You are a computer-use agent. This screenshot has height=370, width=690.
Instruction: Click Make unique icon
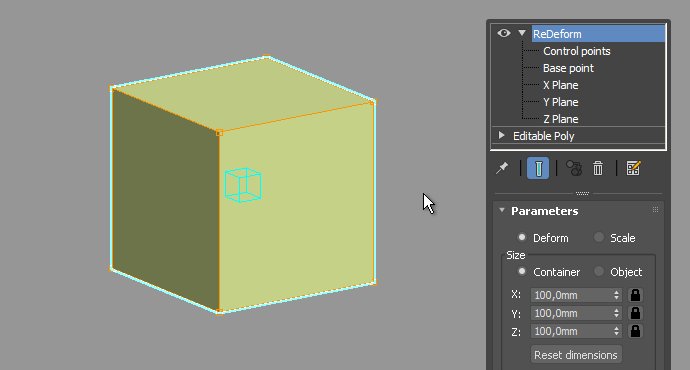573,168
